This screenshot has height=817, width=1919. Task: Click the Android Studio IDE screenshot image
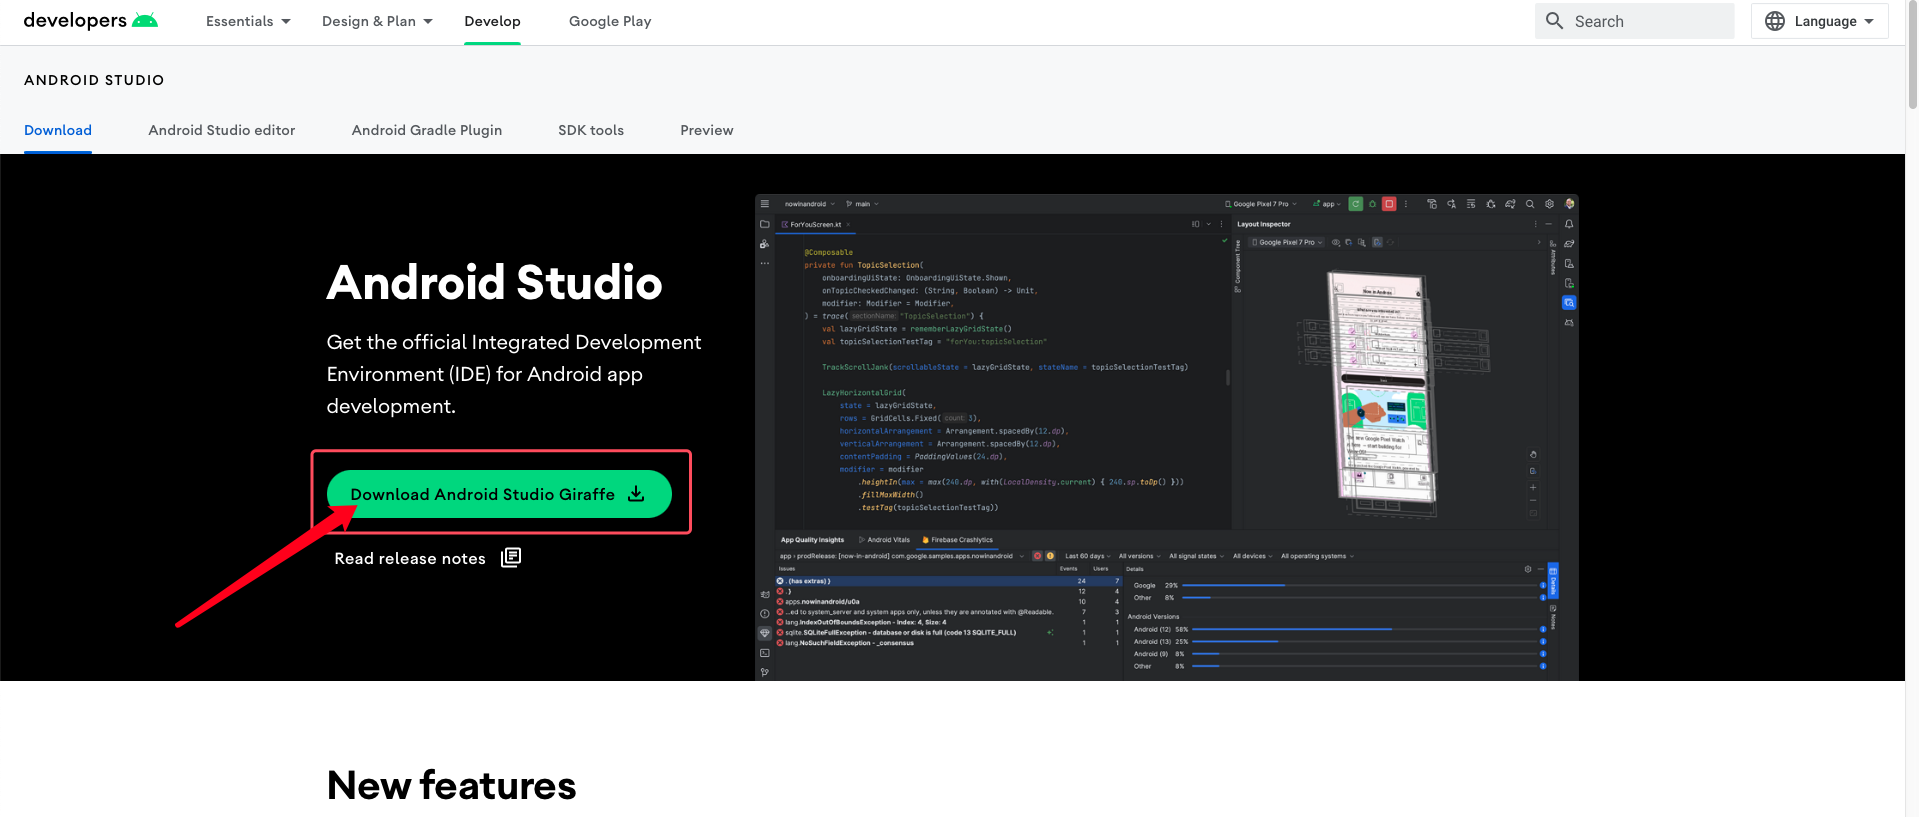pyautogui.click(x=1166, y=437)
